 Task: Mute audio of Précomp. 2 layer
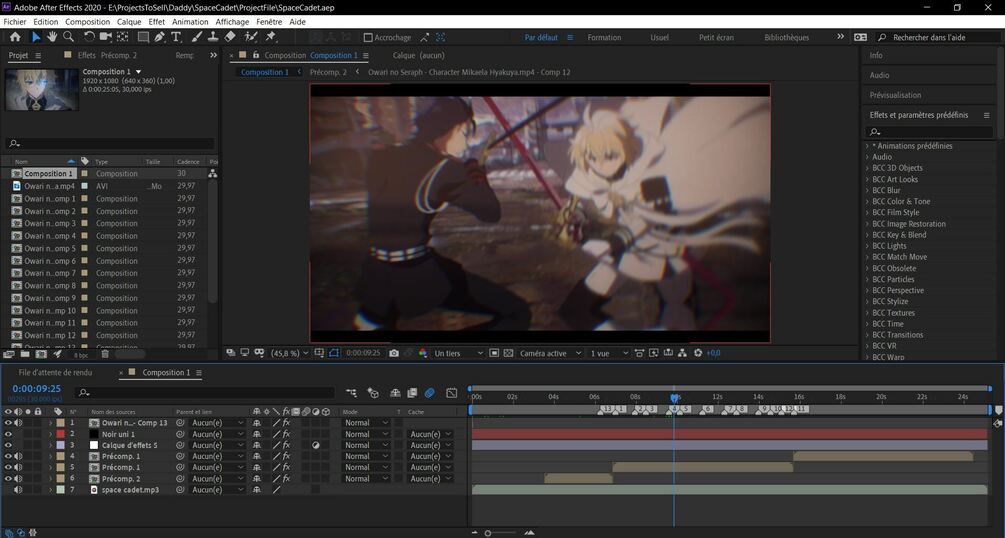pyautogui.click(x=18, y=478)
